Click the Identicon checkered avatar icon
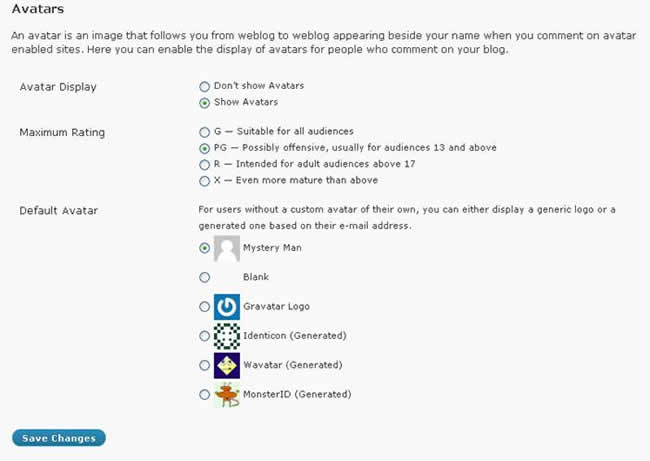Screen dimensions: 650x461 pos(227,336)
